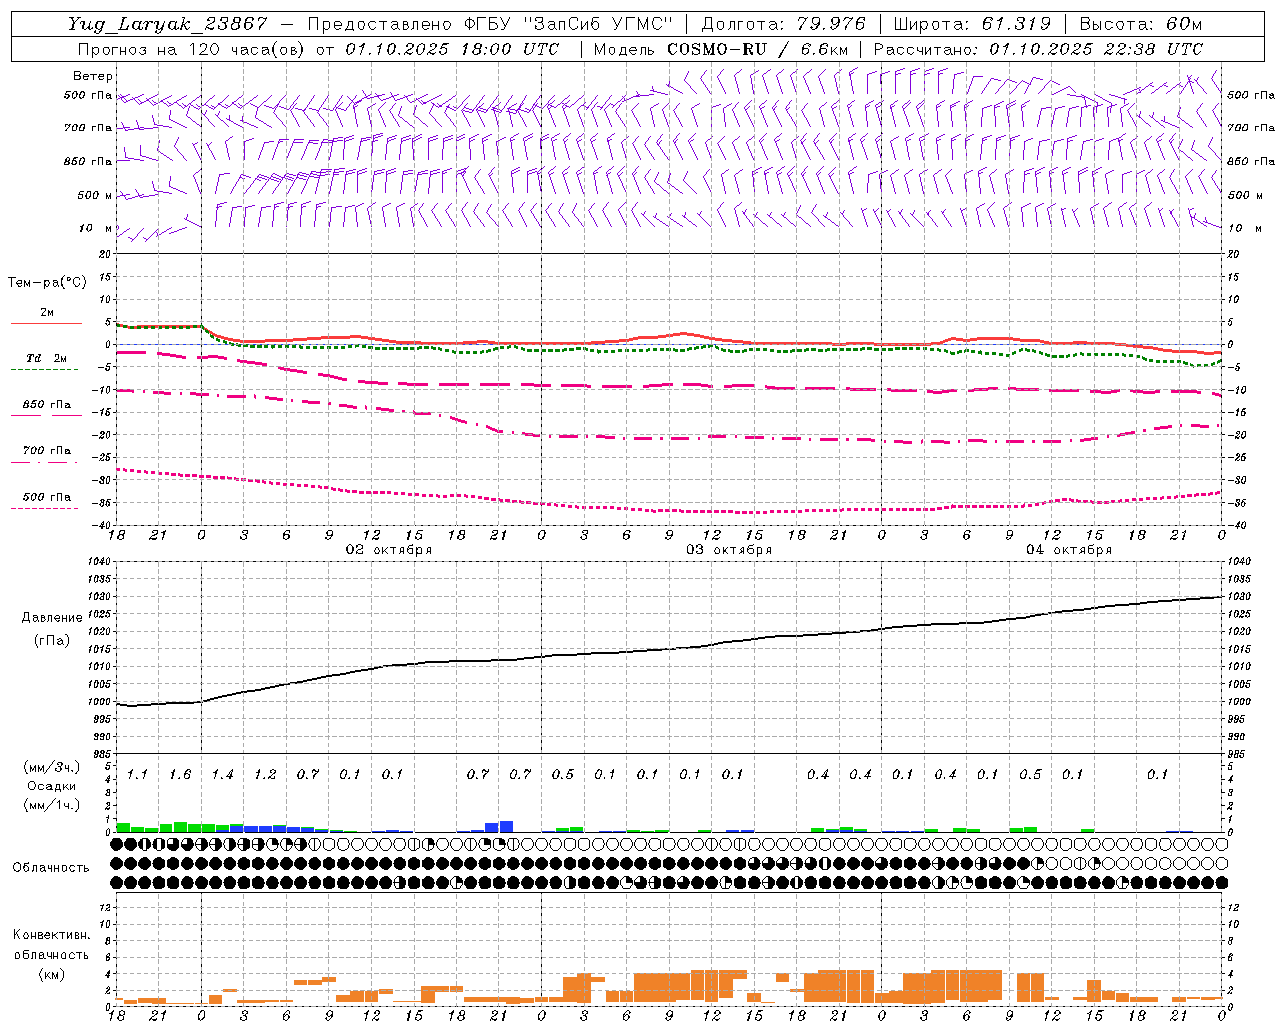The width and height of the screenshot is (1280, 1024).
Task: Select the 2м temperature legend entry
Action: point(47,313)
